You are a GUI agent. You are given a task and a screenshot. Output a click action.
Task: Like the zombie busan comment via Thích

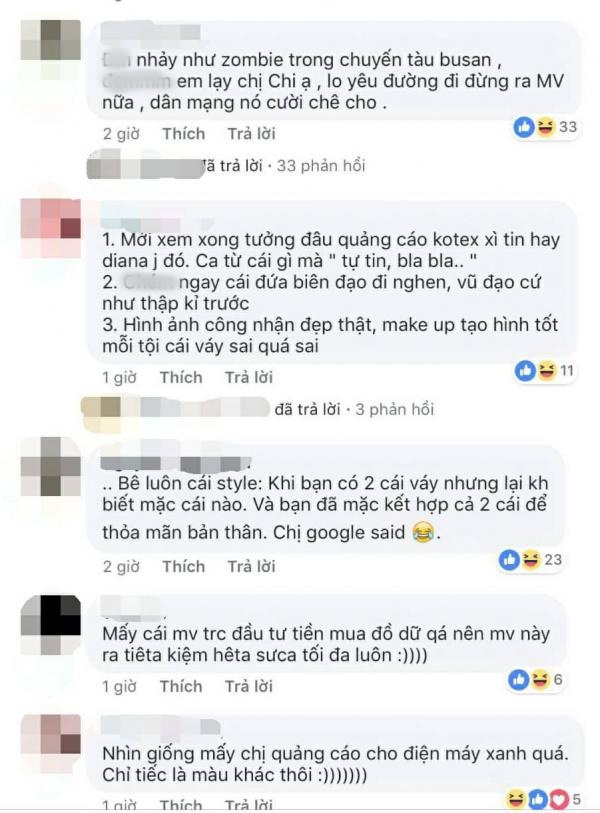click(x=184, y=134)
